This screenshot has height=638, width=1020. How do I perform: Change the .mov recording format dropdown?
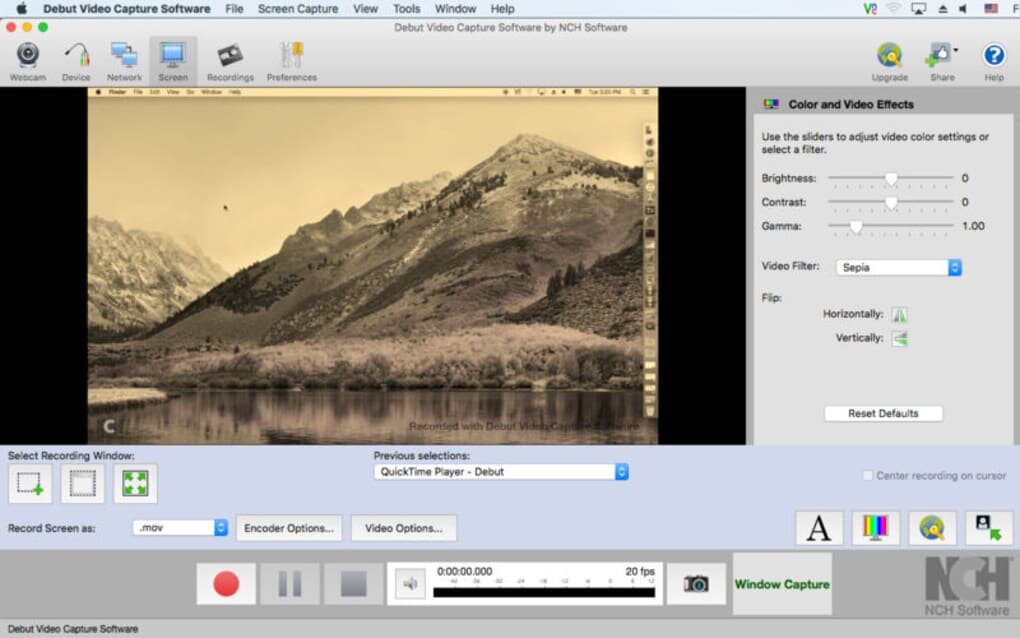click(180, 527)
